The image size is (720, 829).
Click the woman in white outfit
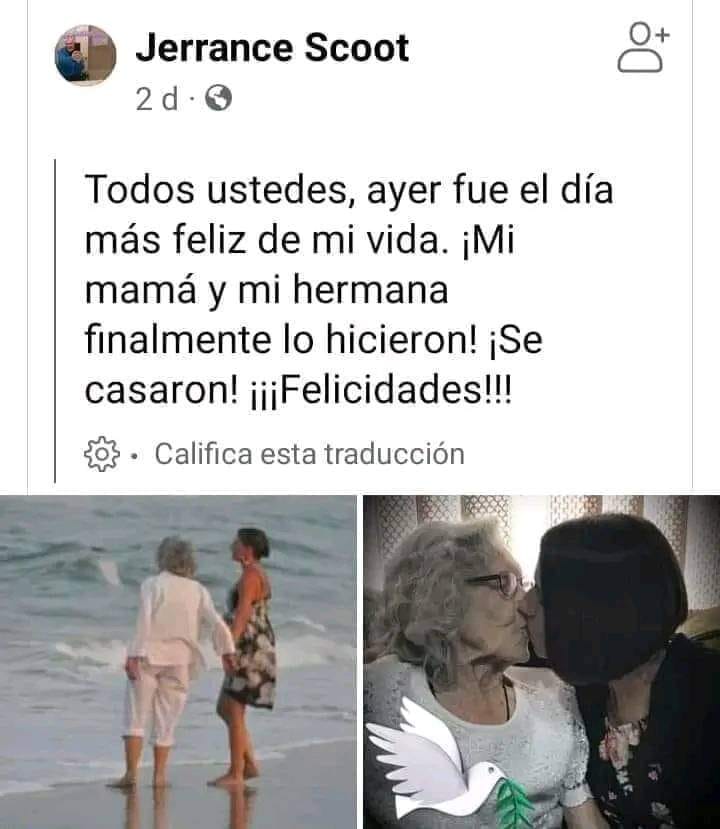pyautogui.click(x=172, y=661)
